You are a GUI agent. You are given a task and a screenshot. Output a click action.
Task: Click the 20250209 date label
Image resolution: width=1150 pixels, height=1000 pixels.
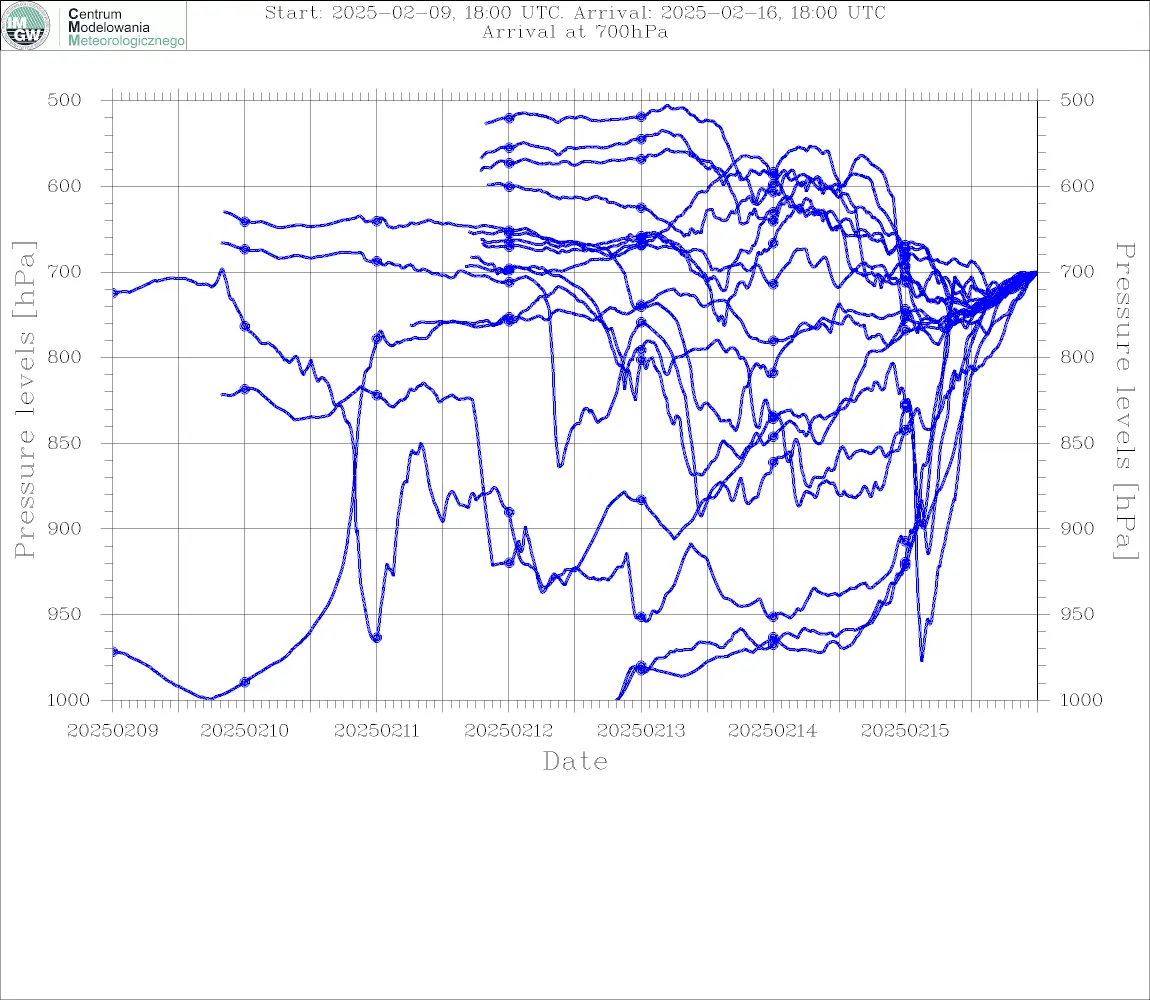pos(112,731)
